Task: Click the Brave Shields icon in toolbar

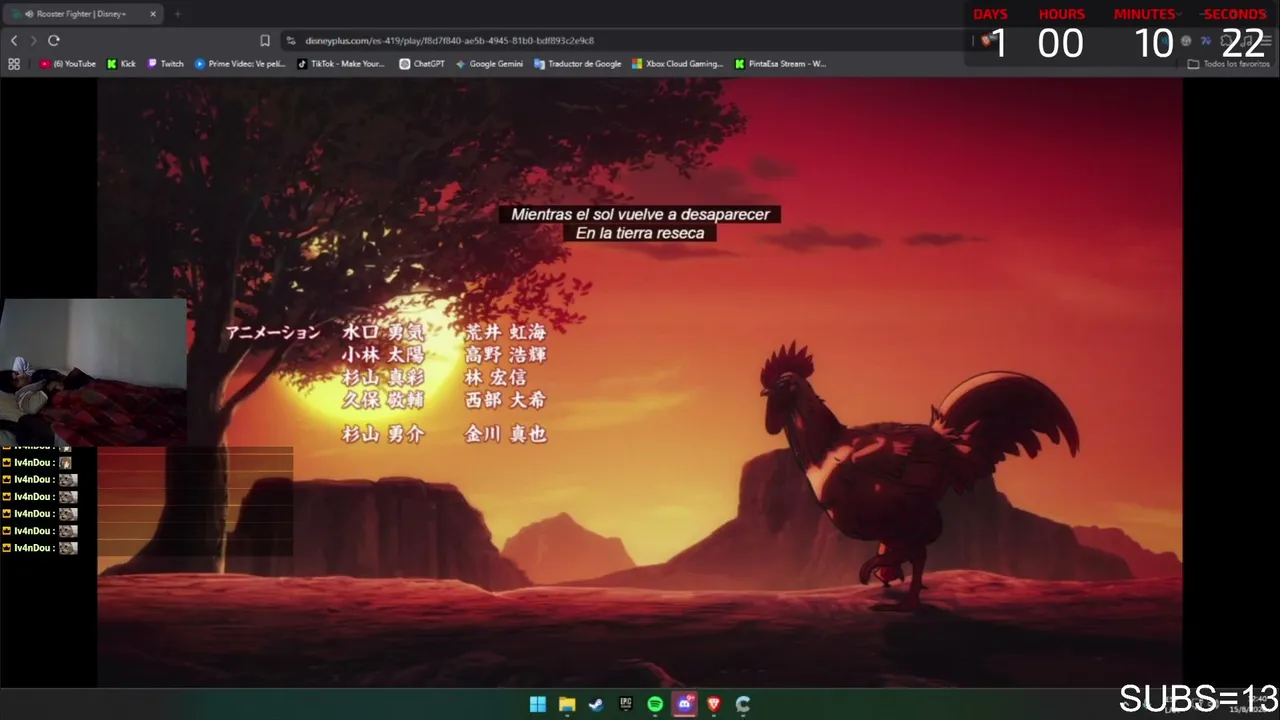Action: click(x=987, y=40)
